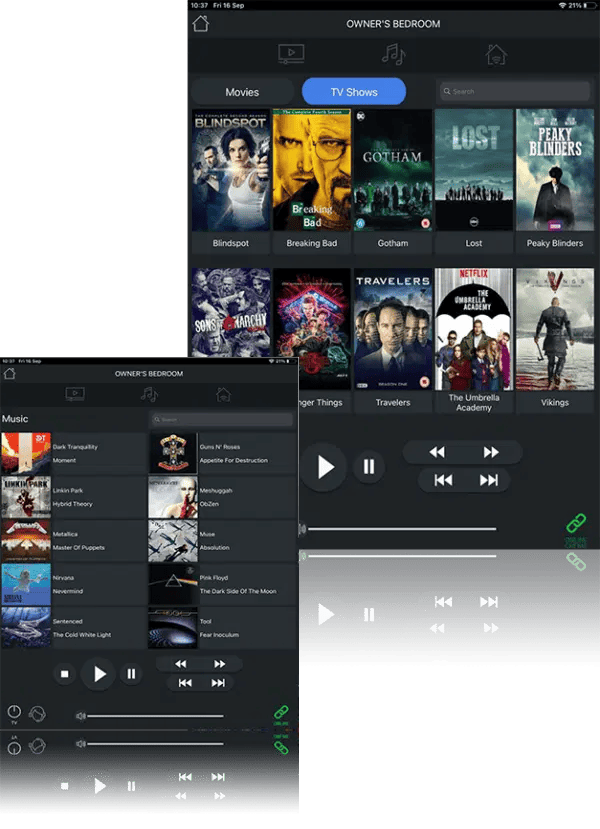Open Pink Floyd The Dark Side Of The Moon
Viewport: 600px width, 829px height.
223,584
